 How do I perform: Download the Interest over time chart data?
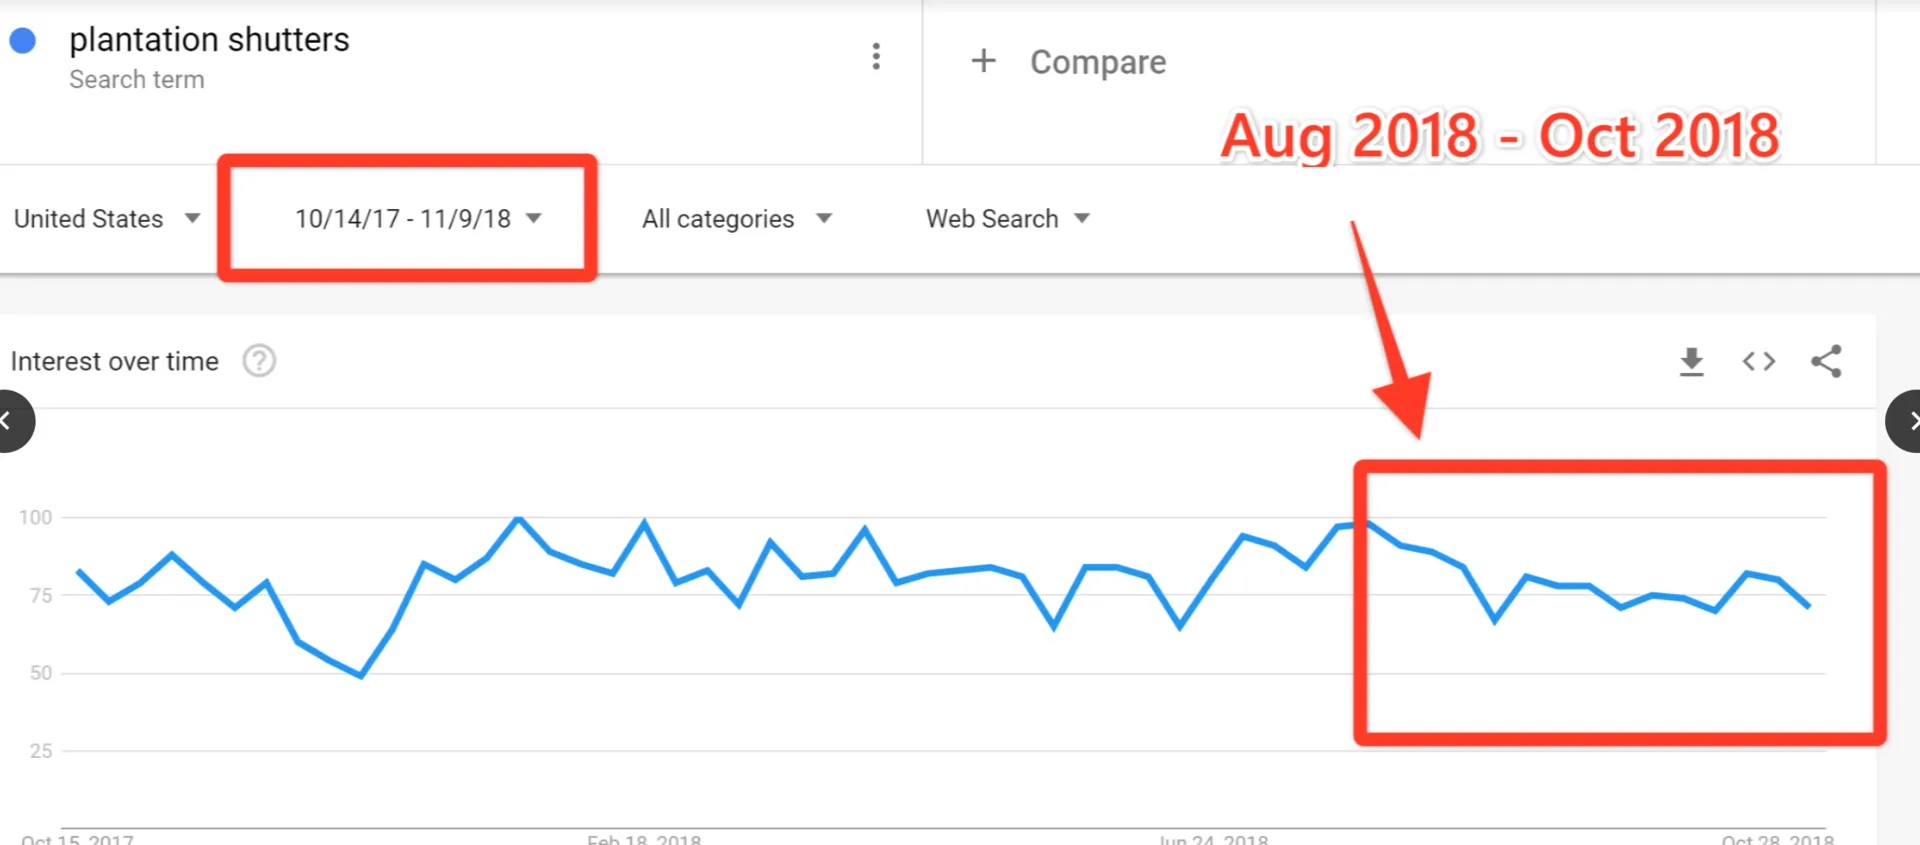[x=1691, y=361]
